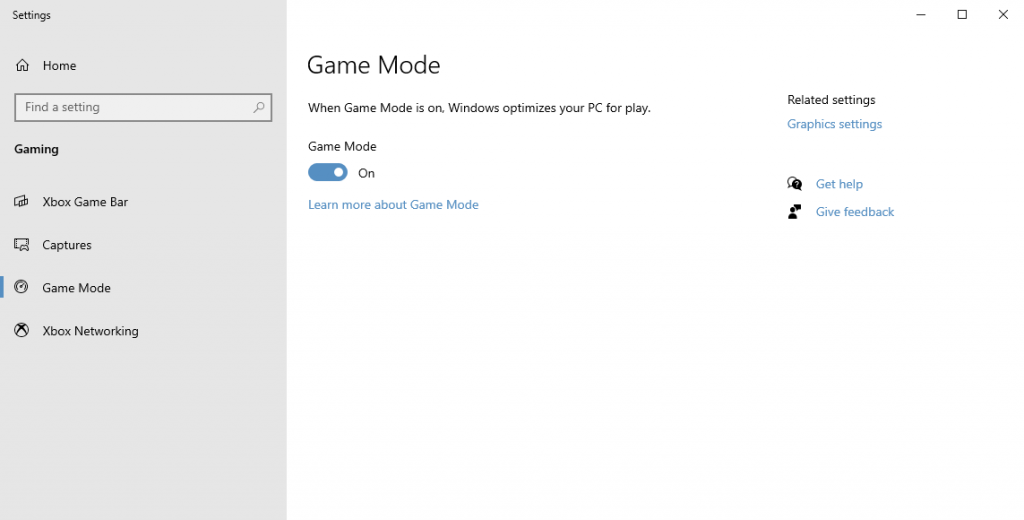
Task: Switch to the Captures settings page
Action: (67, 245)
